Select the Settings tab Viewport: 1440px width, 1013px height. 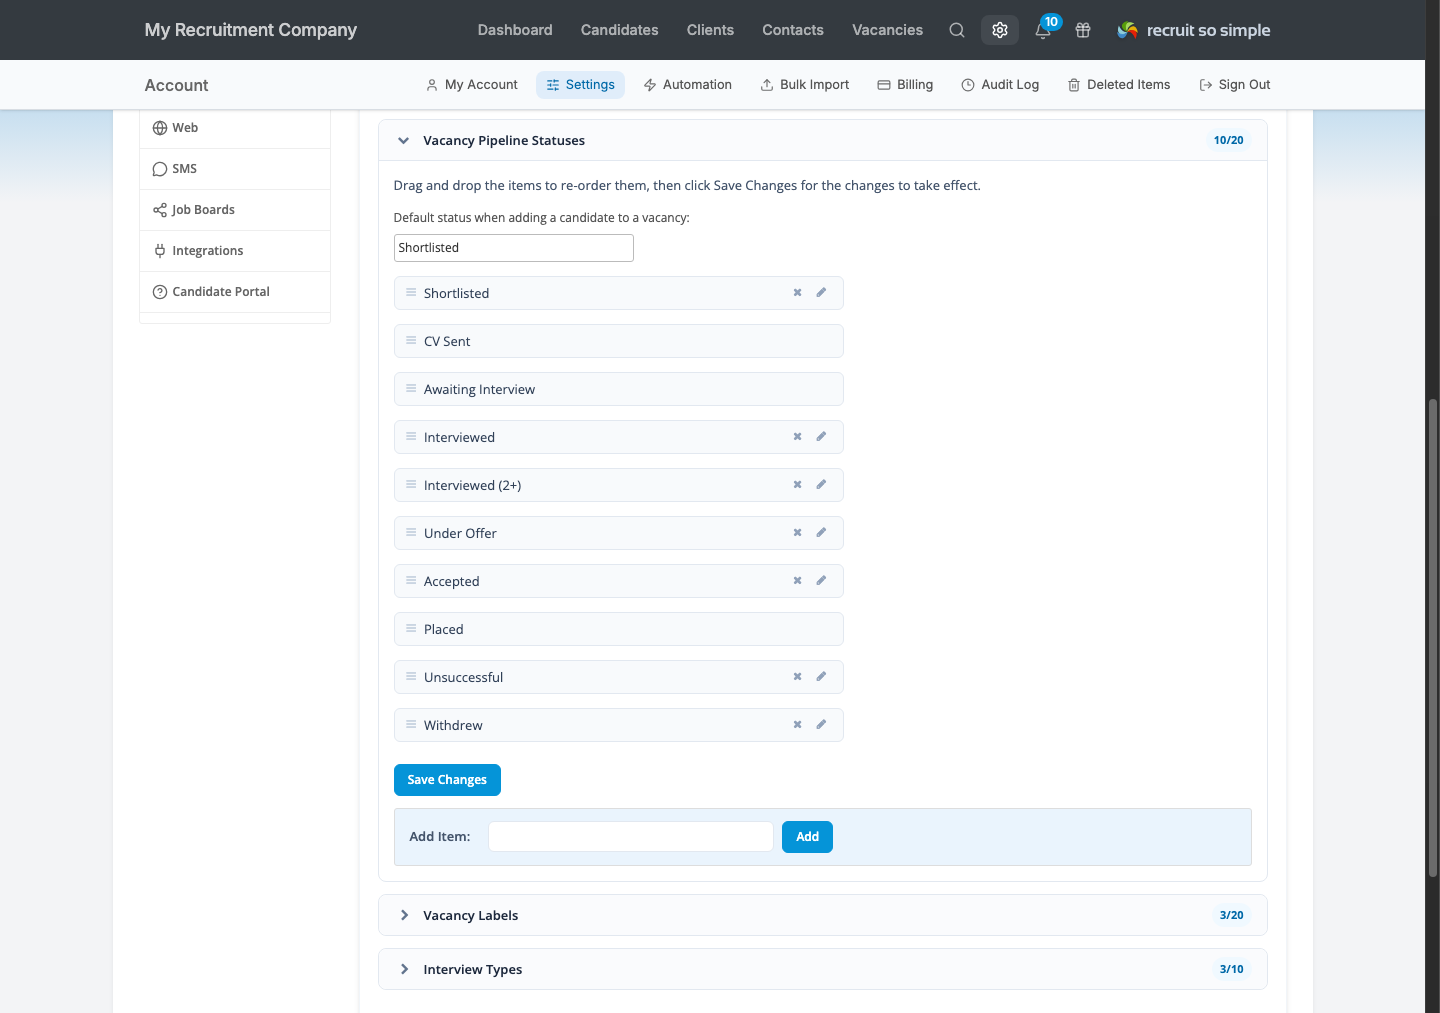click(x=581, y=85)
